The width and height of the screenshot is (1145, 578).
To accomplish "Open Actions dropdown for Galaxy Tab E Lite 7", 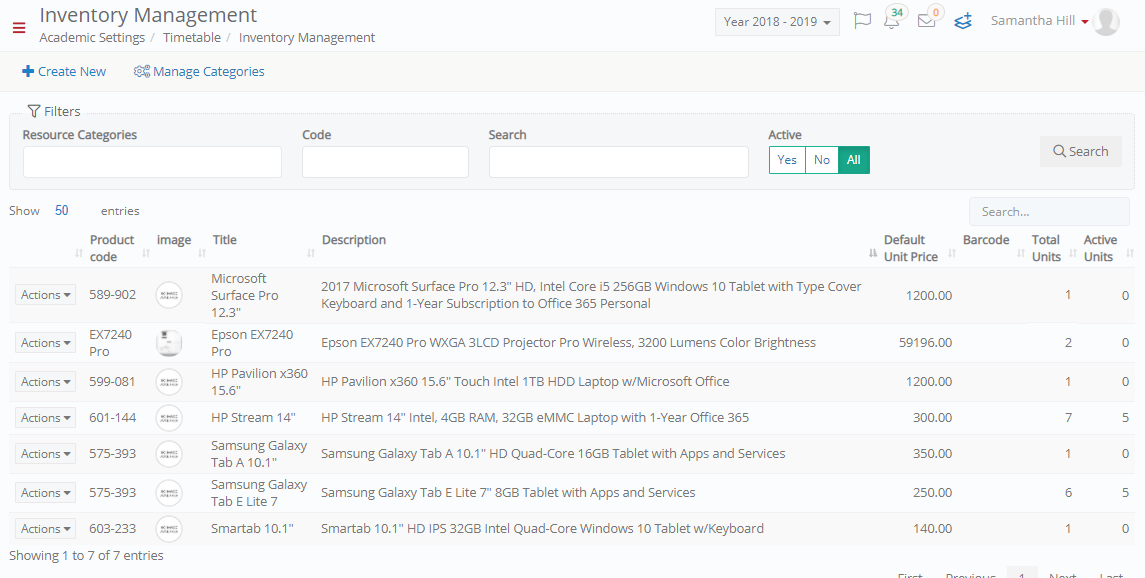I will point(45,493).
